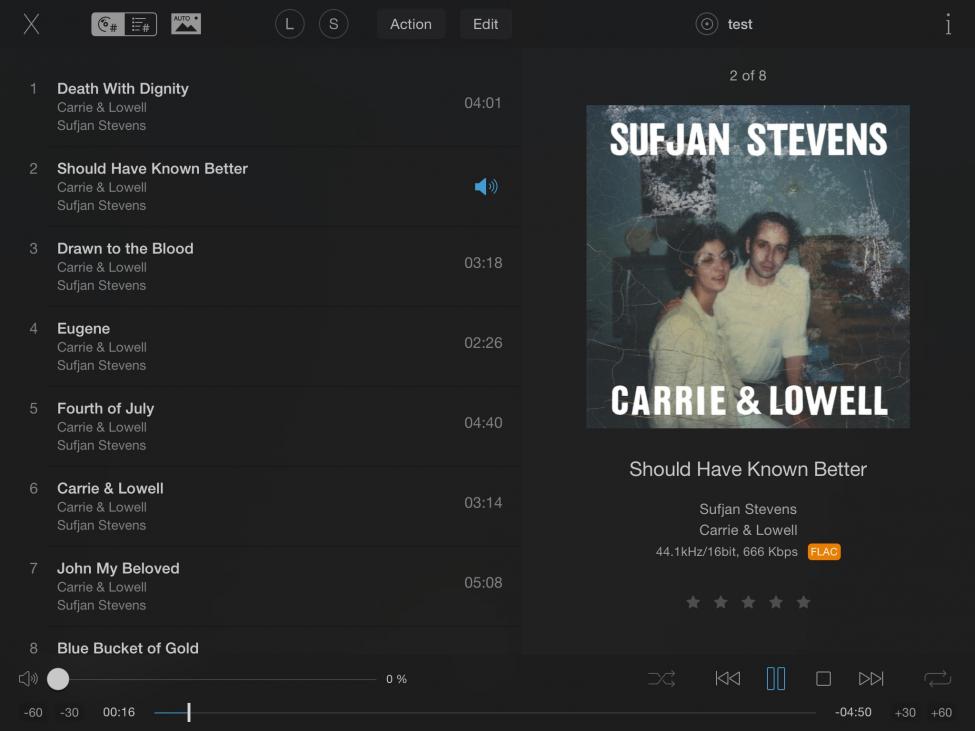Skip to the next track
Image resolution: width=975 pixels, height=731 pixels.
tap(871, 679)
